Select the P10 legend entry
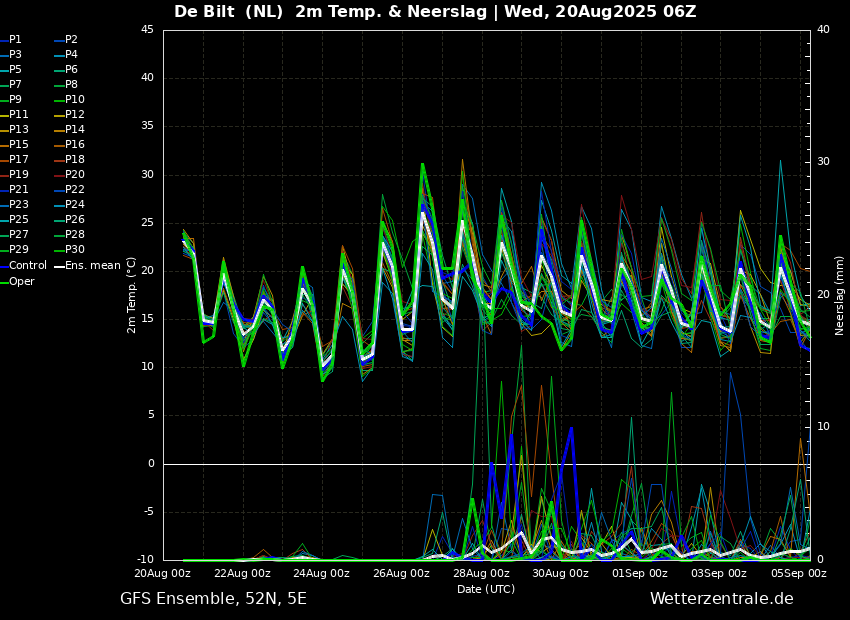This screenshot has width=850, height=620. (x=75, y=100)
